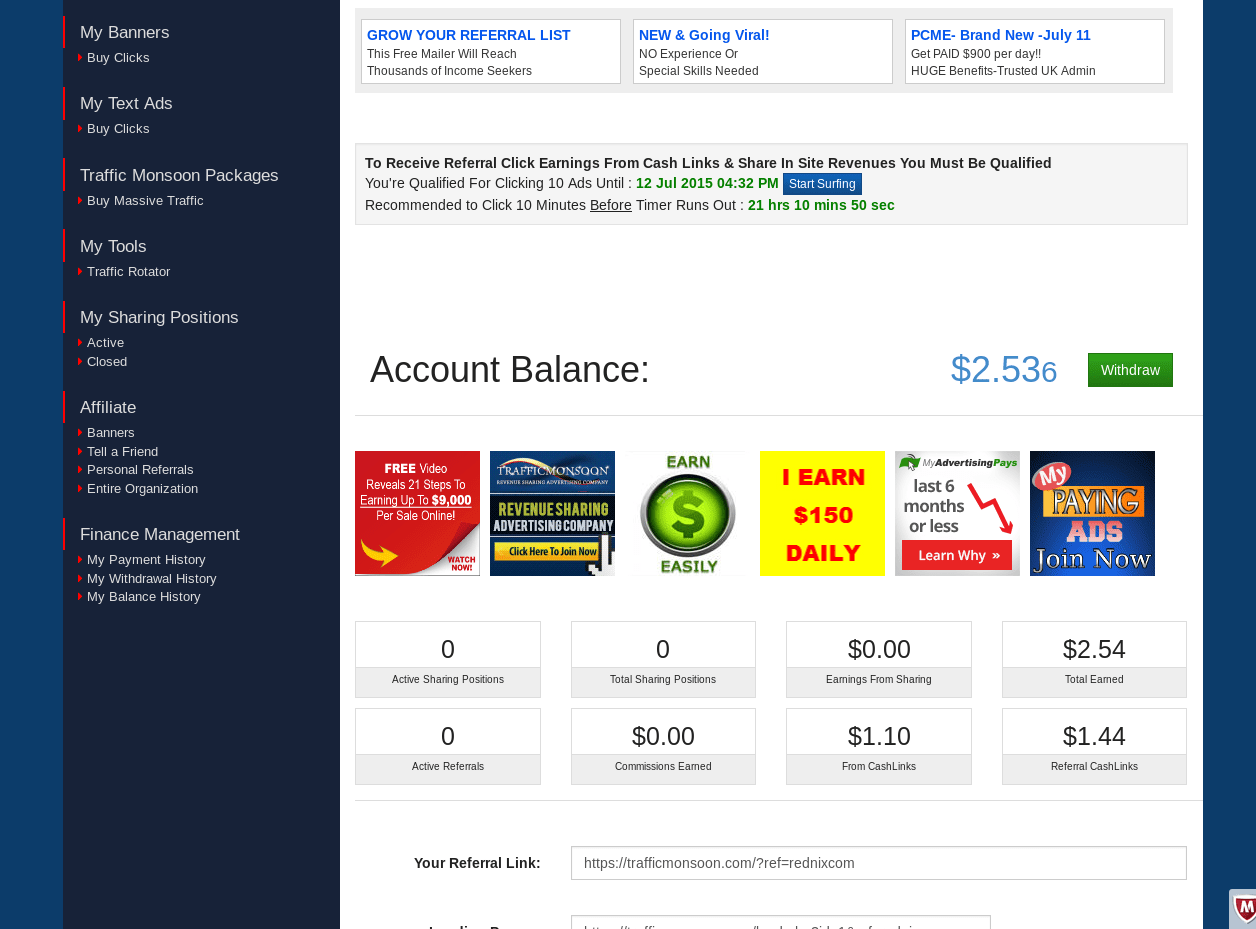The image size is (1256, 929).
Task: View Entire Organization
Action: click(142, 489)
